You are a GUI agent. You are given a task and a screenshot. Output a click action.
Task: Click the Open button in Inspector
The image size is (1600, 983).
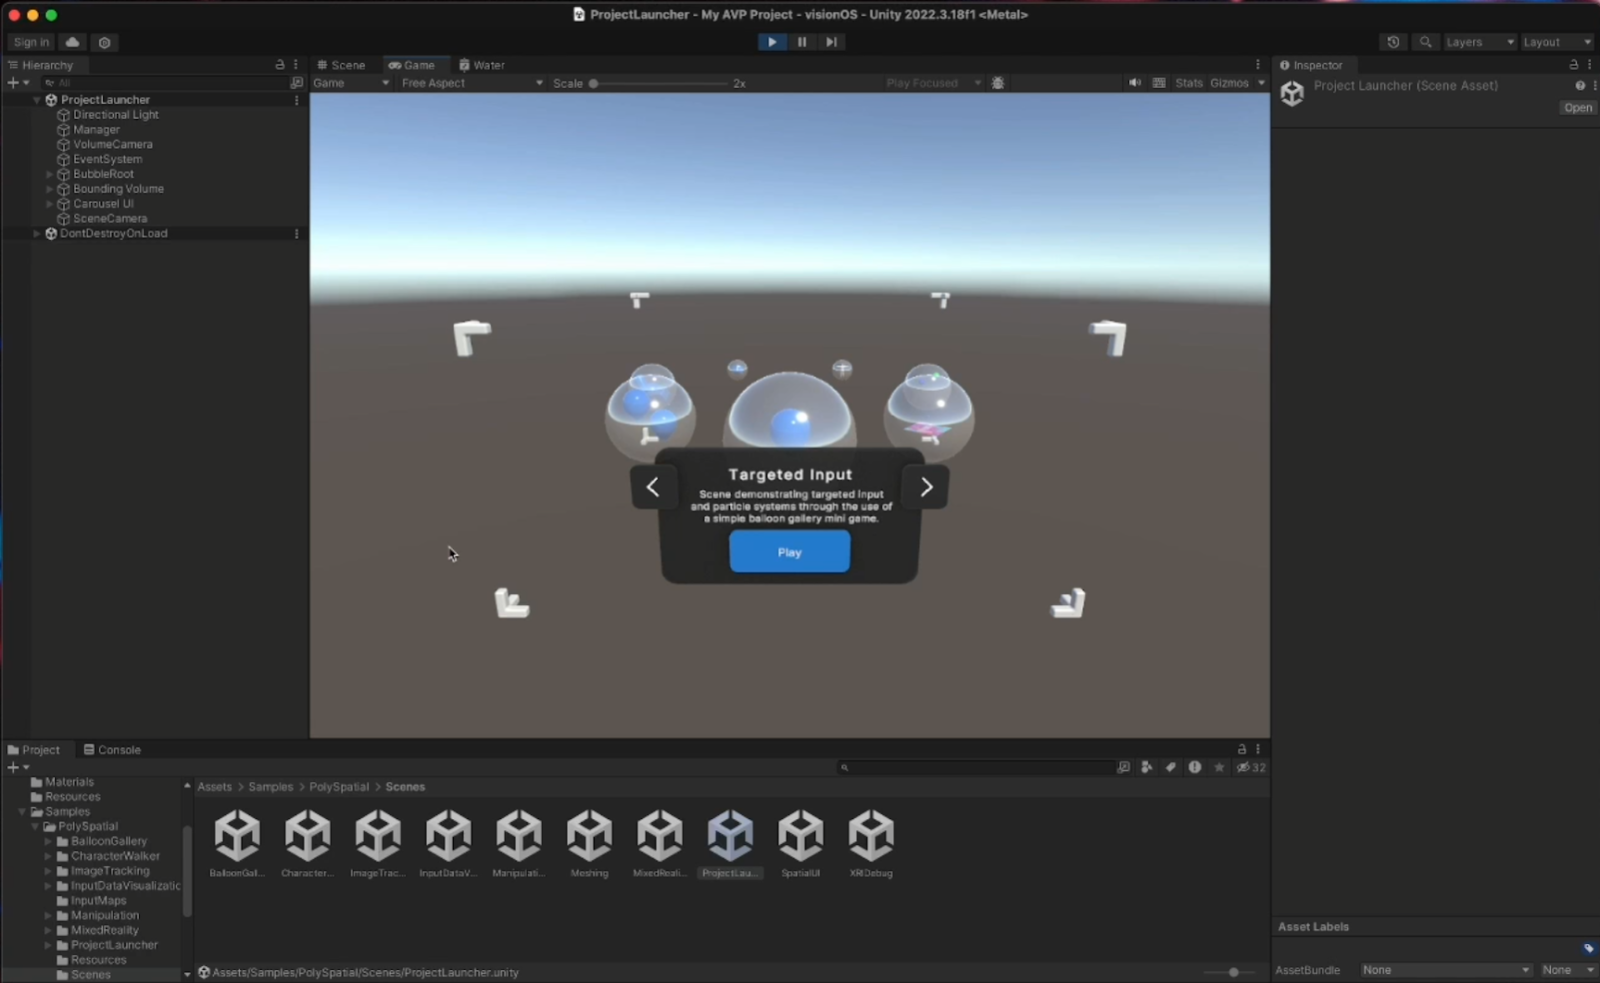point(1577,108)
